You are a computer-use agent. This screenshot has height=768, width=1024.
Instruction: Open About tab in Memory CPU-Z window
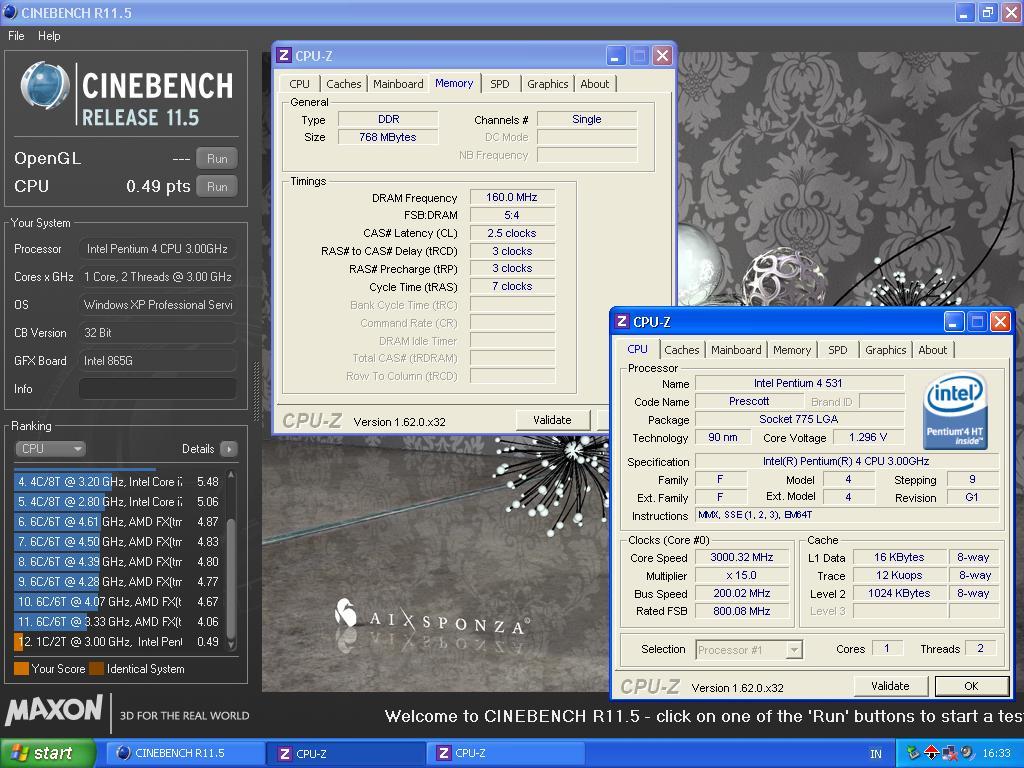(594, 84)
